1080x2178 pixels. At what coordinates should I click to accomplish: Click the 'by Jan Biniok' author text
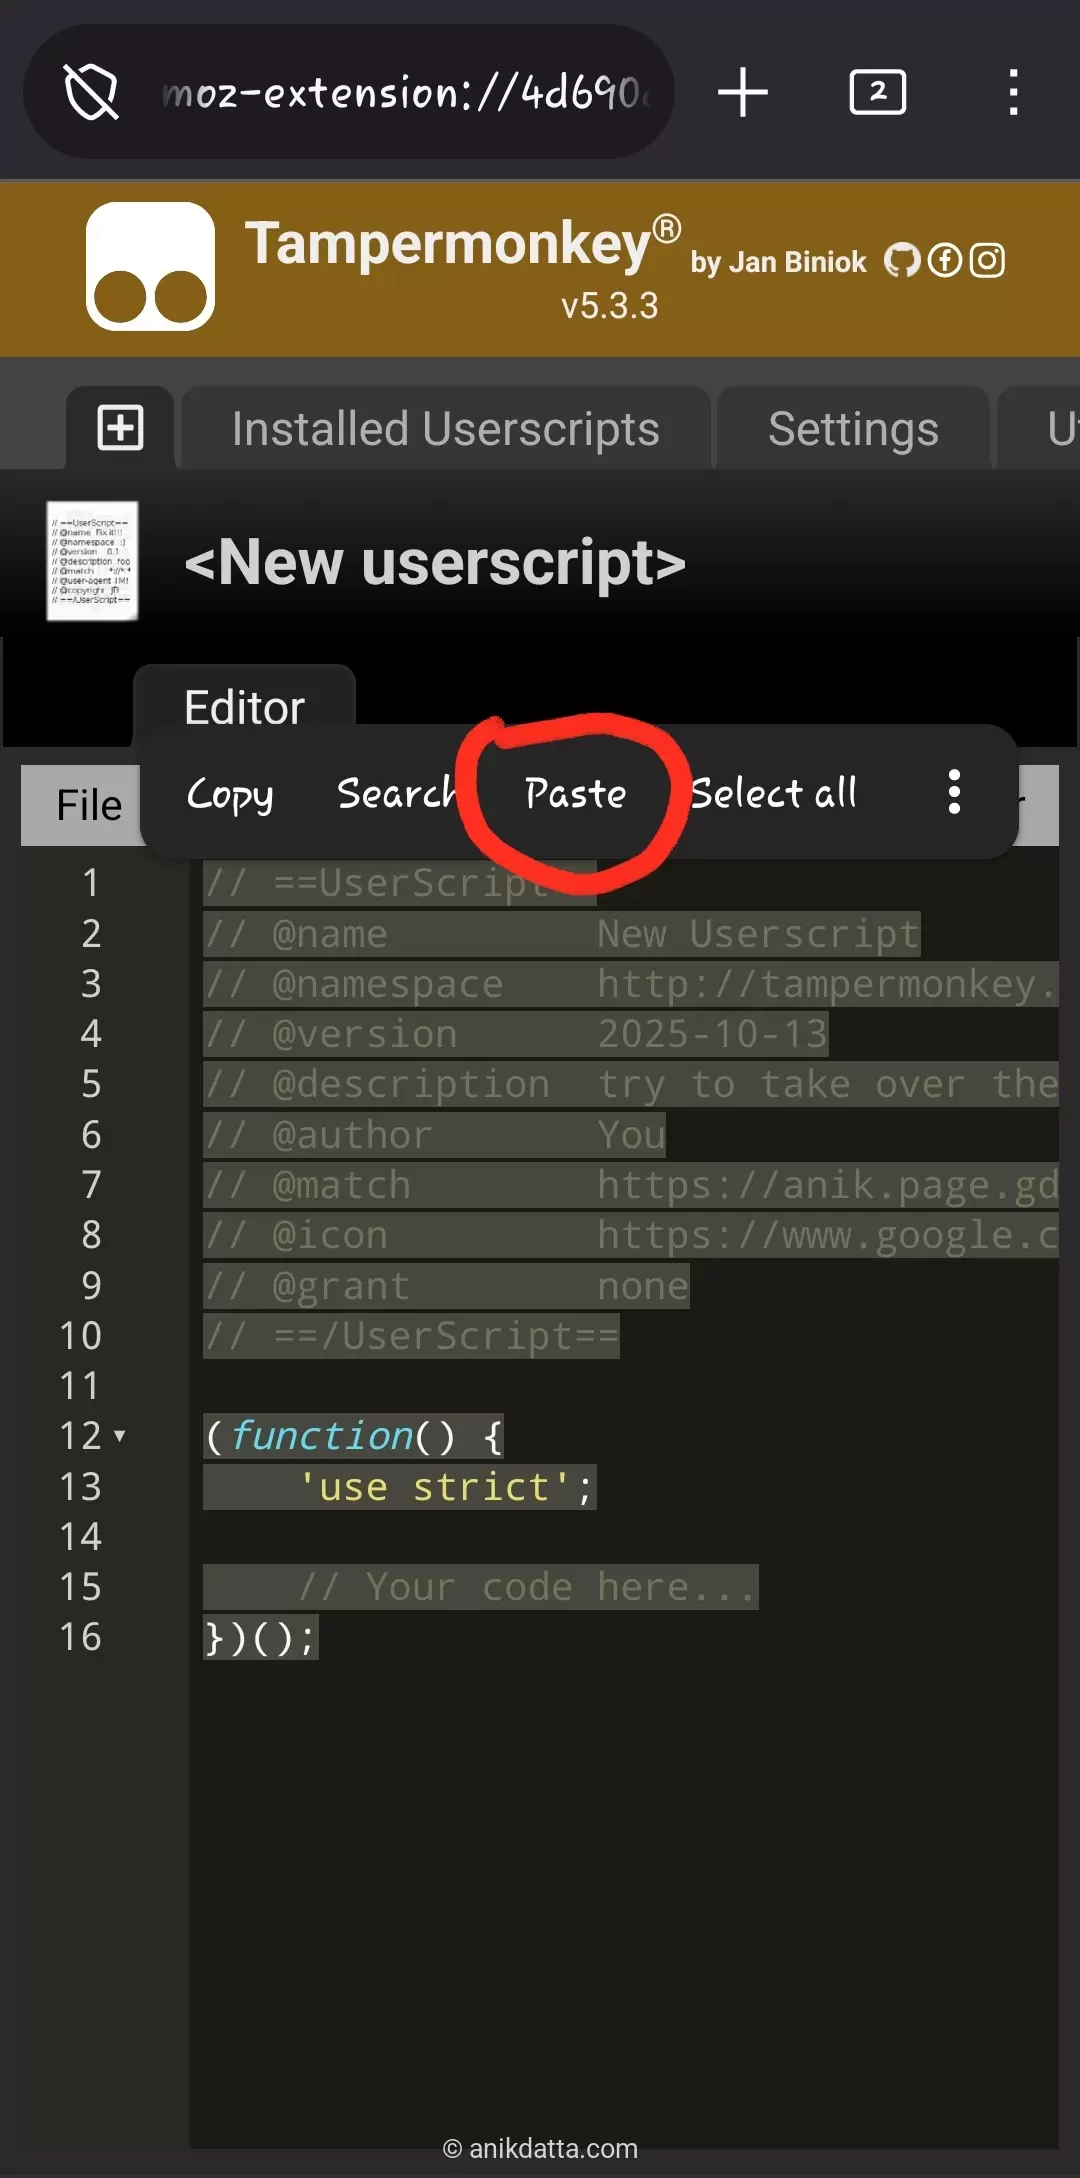[778, 262]
